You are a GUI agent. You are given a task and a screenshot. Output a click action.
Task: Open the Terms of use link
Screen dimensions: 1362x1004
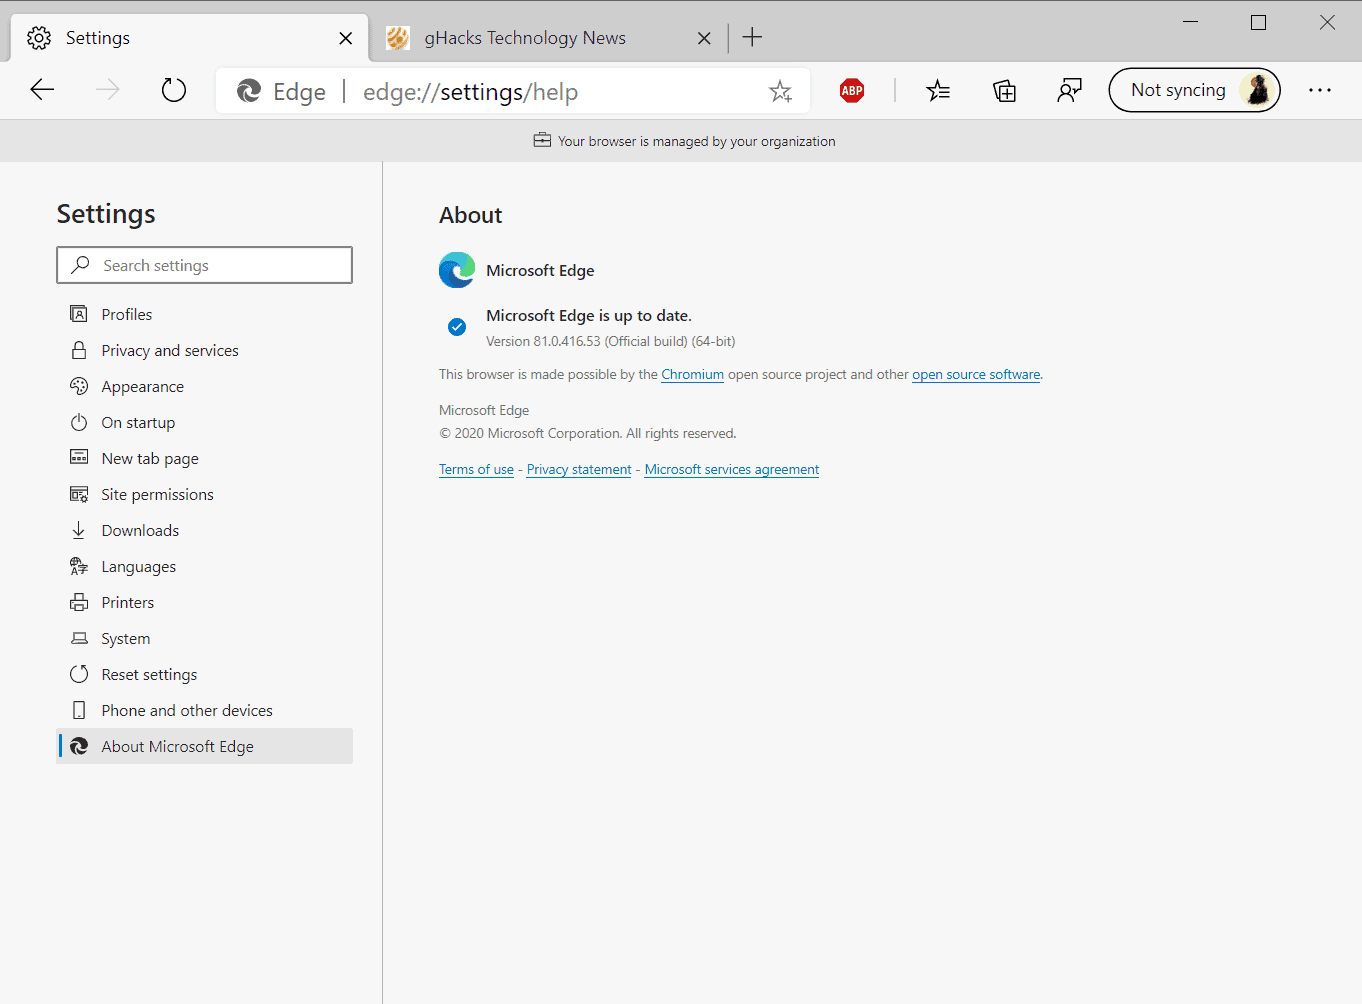click(476, 469)
